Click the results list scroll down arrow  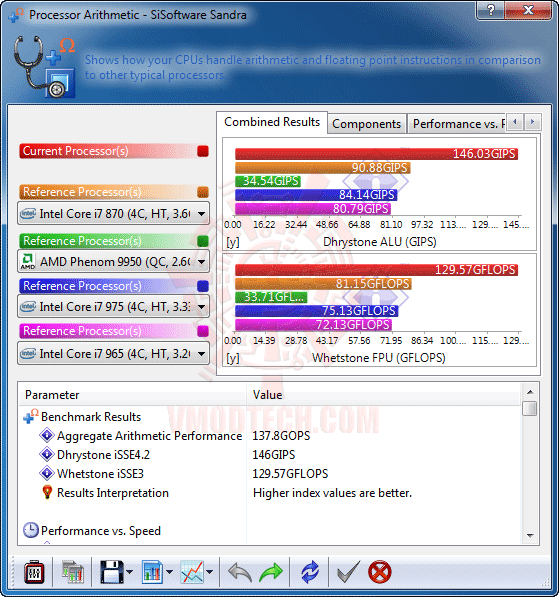pos(530,536)
